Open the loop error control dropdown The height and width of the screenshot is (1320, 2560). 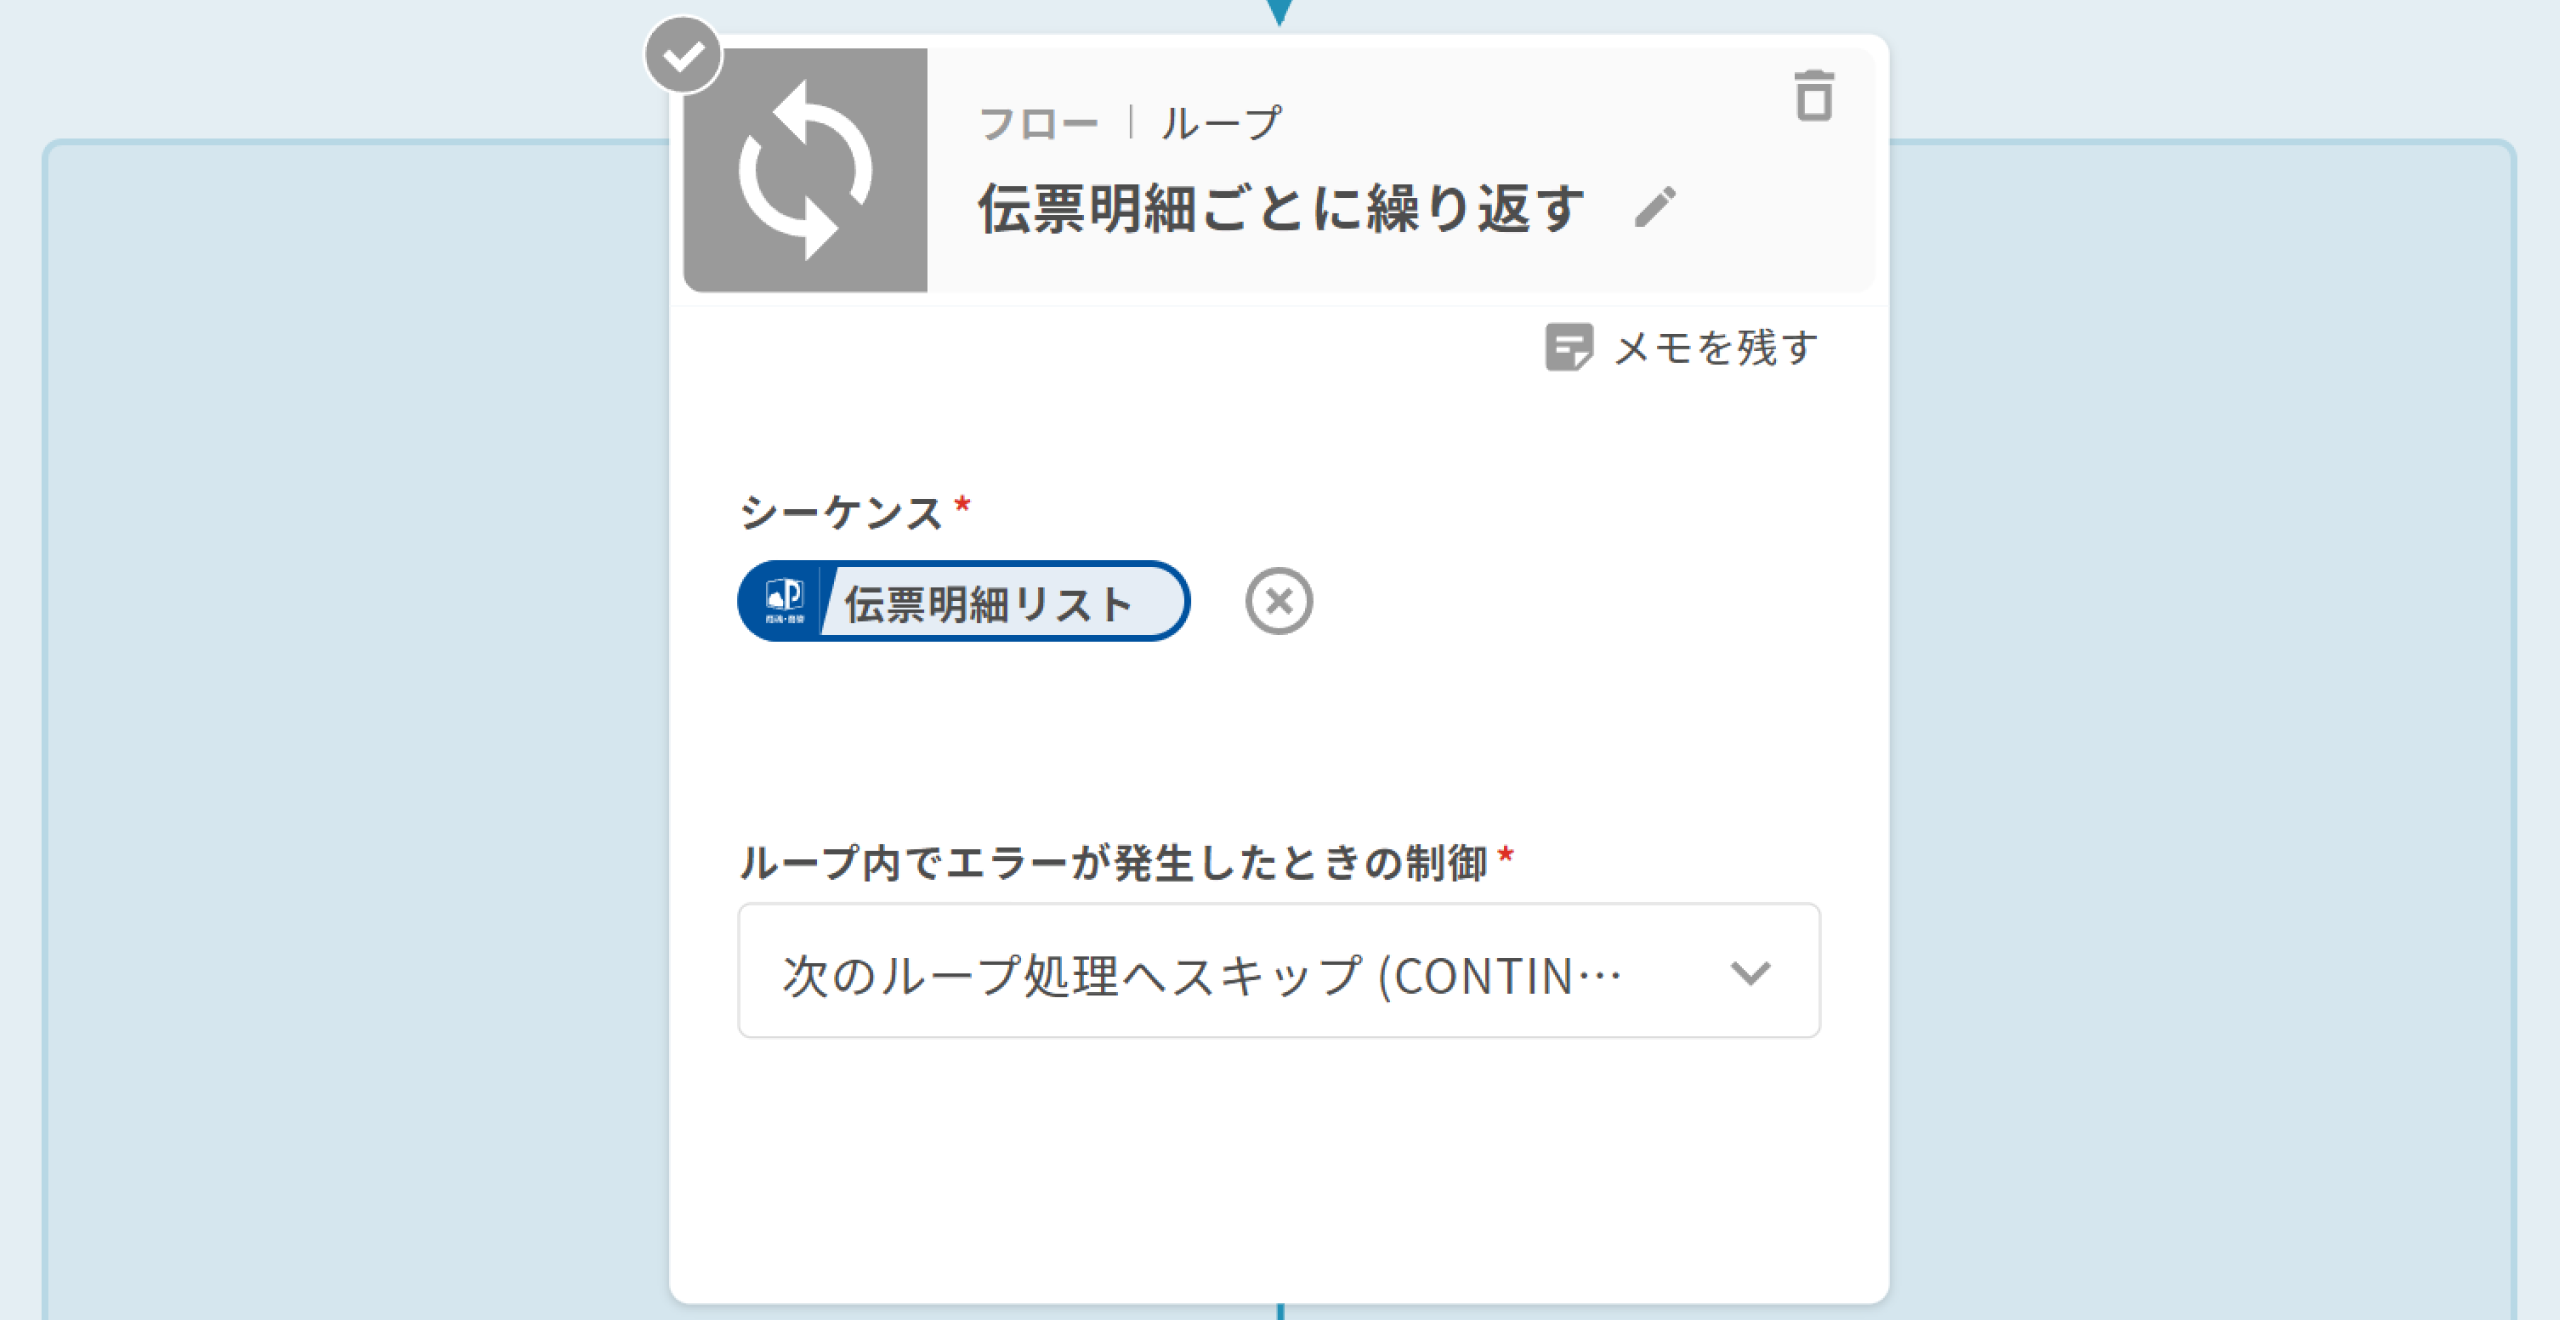1200,972
